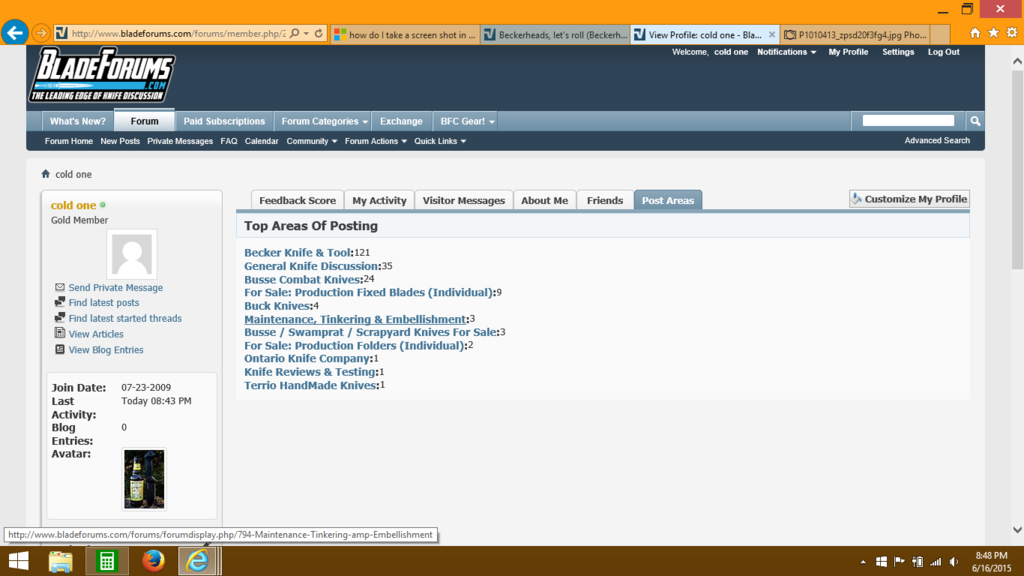Launch Firefox from the taskbar
Screen dimensions: 1024x576
[153, 561]
